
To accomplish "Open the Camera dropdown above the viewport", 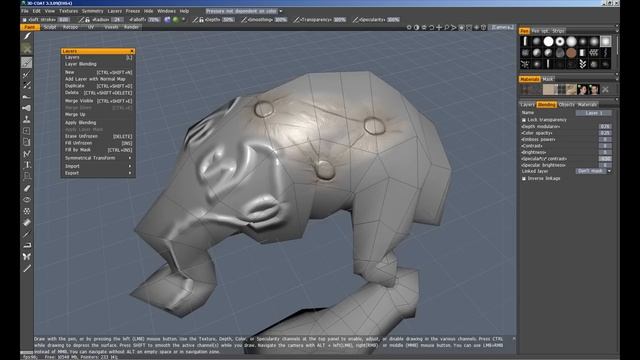I will coord(502,27).
